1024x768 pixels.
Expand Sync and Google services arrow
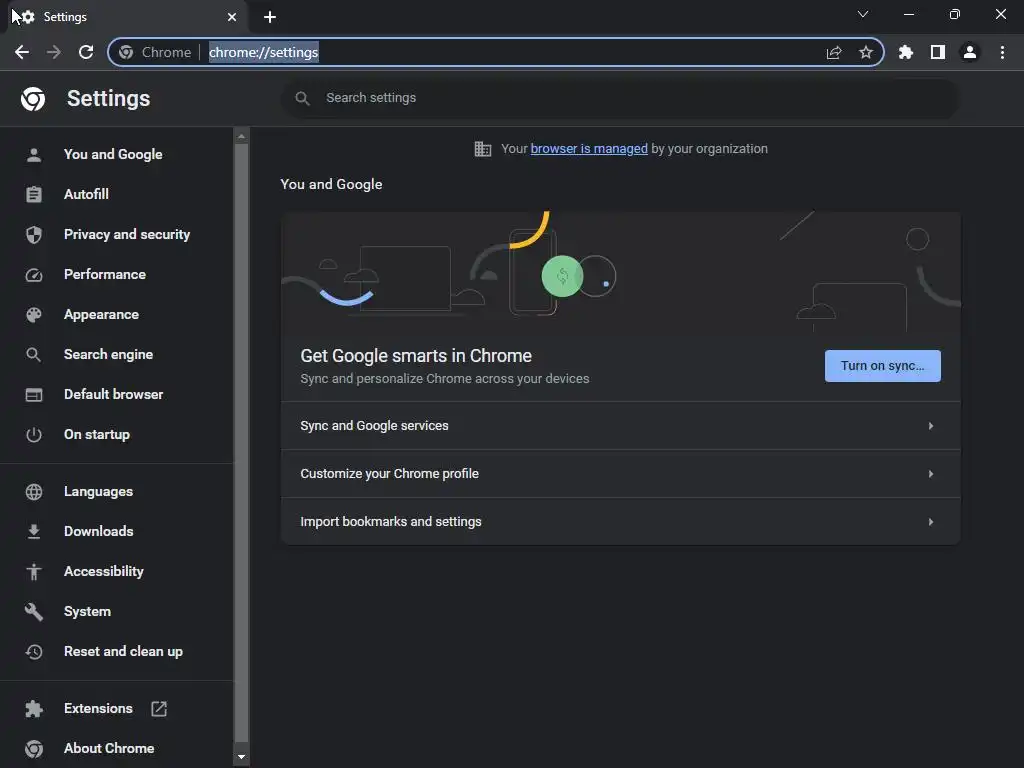click(931, 426)
